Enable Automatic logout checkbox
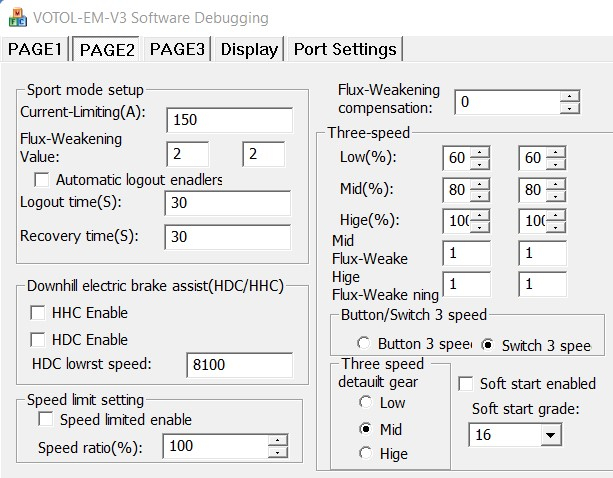 [x=42, y=180]
